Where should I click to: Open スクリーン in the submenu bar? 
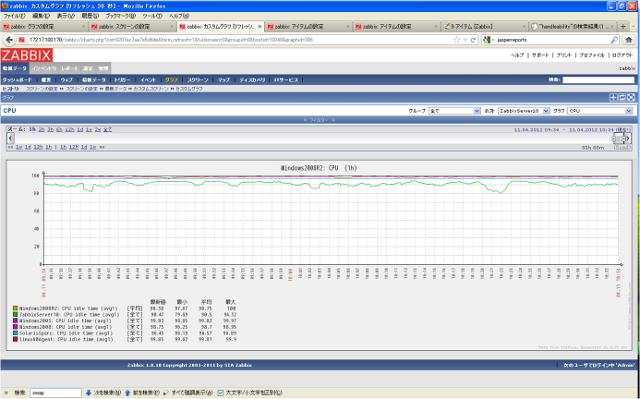pyautogui.click(x=198, y=80)
